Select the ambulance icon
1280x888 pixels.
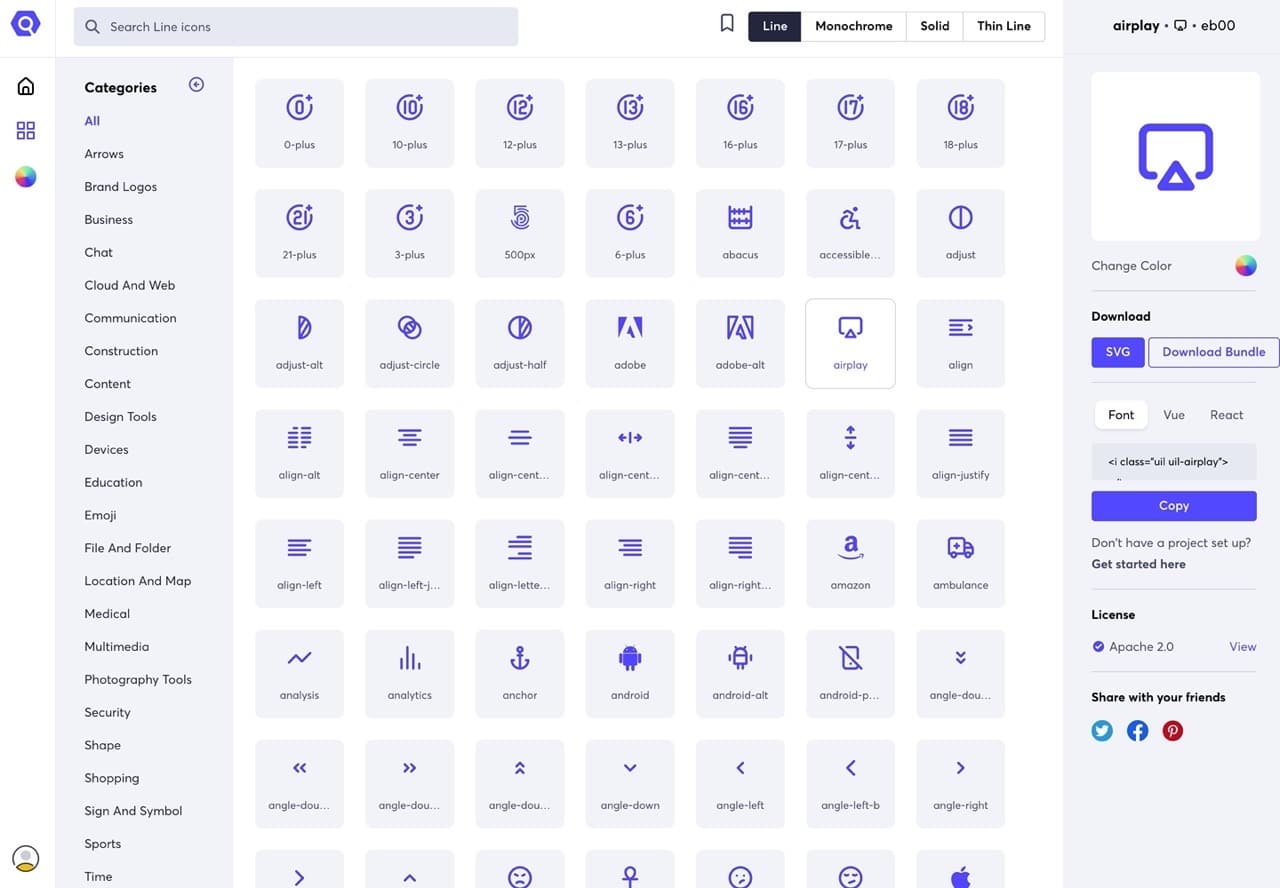coord(960,563)
